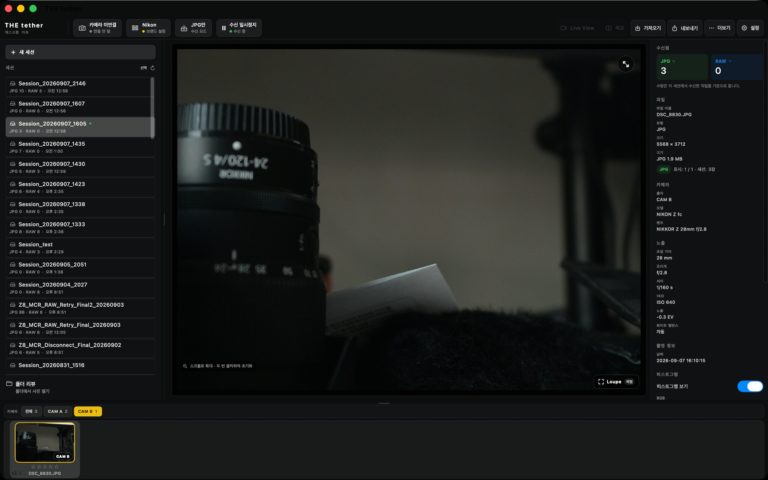
Task: Select the yellow CAM B filter tab
Action: coord(88,411)
